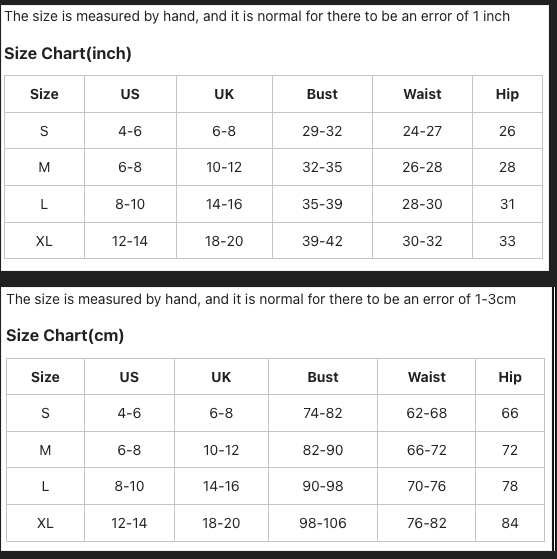Screen dimensions: 557x559
Task: Click the 29-32 bust cell
Action: (x=322, y=131)
